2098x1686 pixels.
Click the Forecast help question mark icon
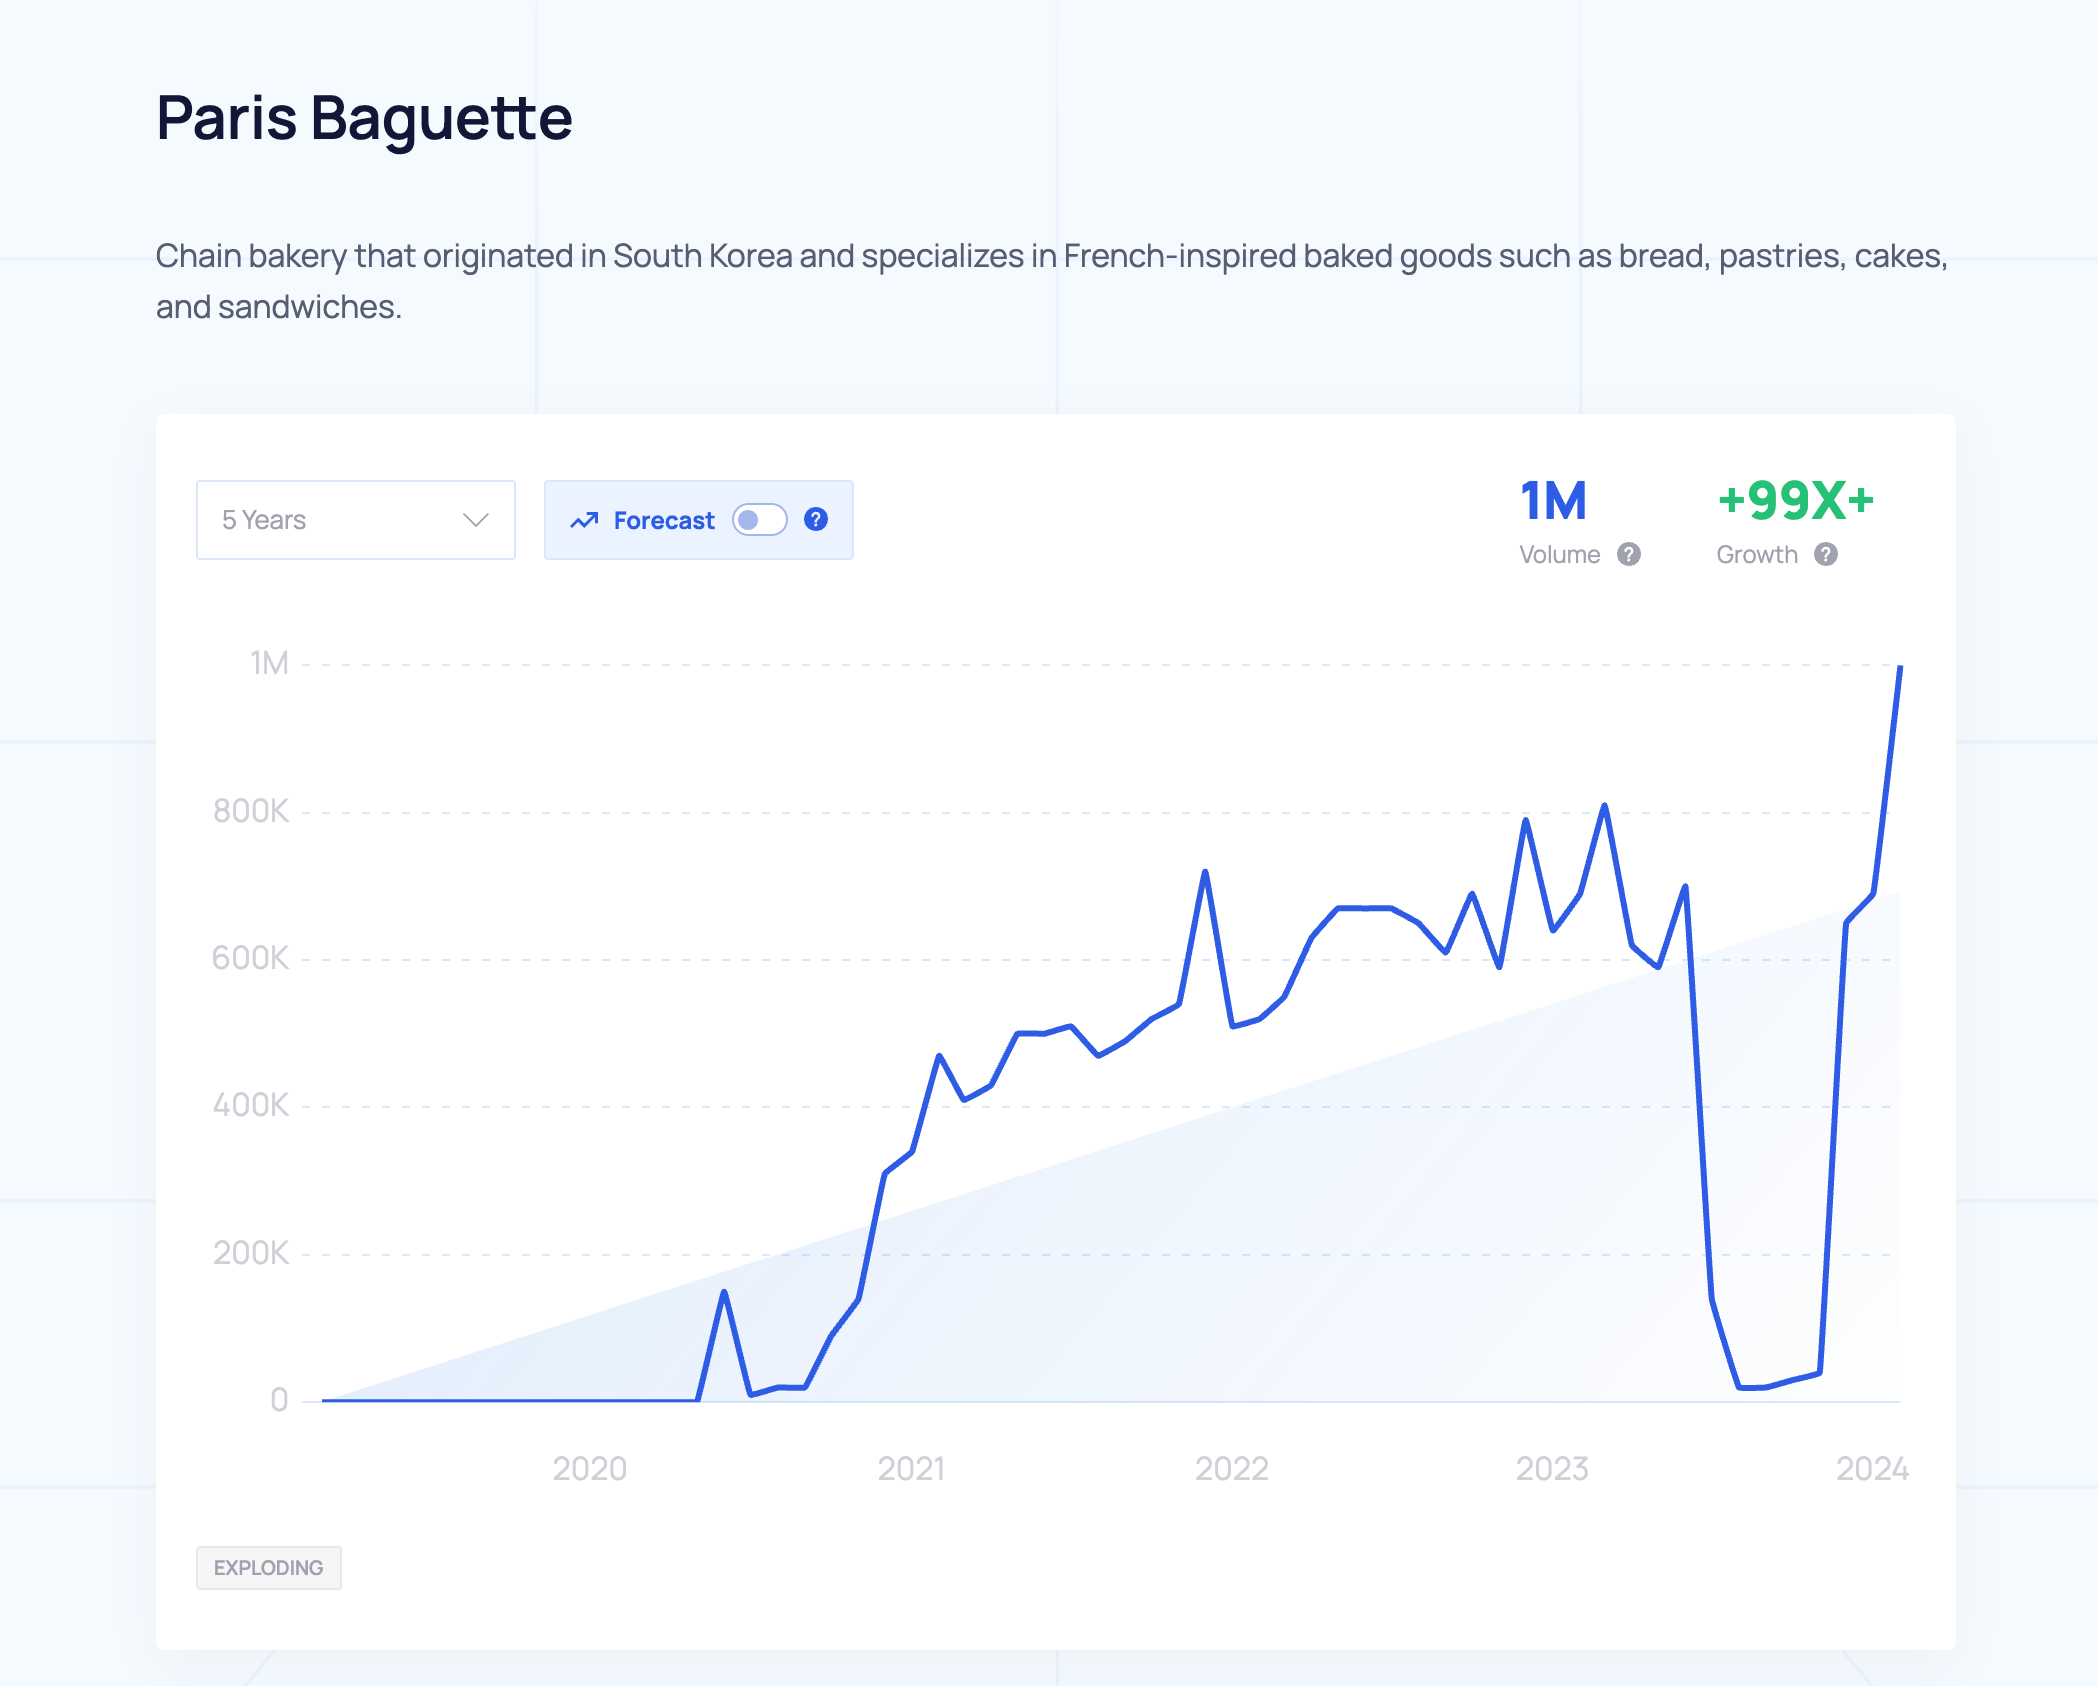tap(816, 520)
